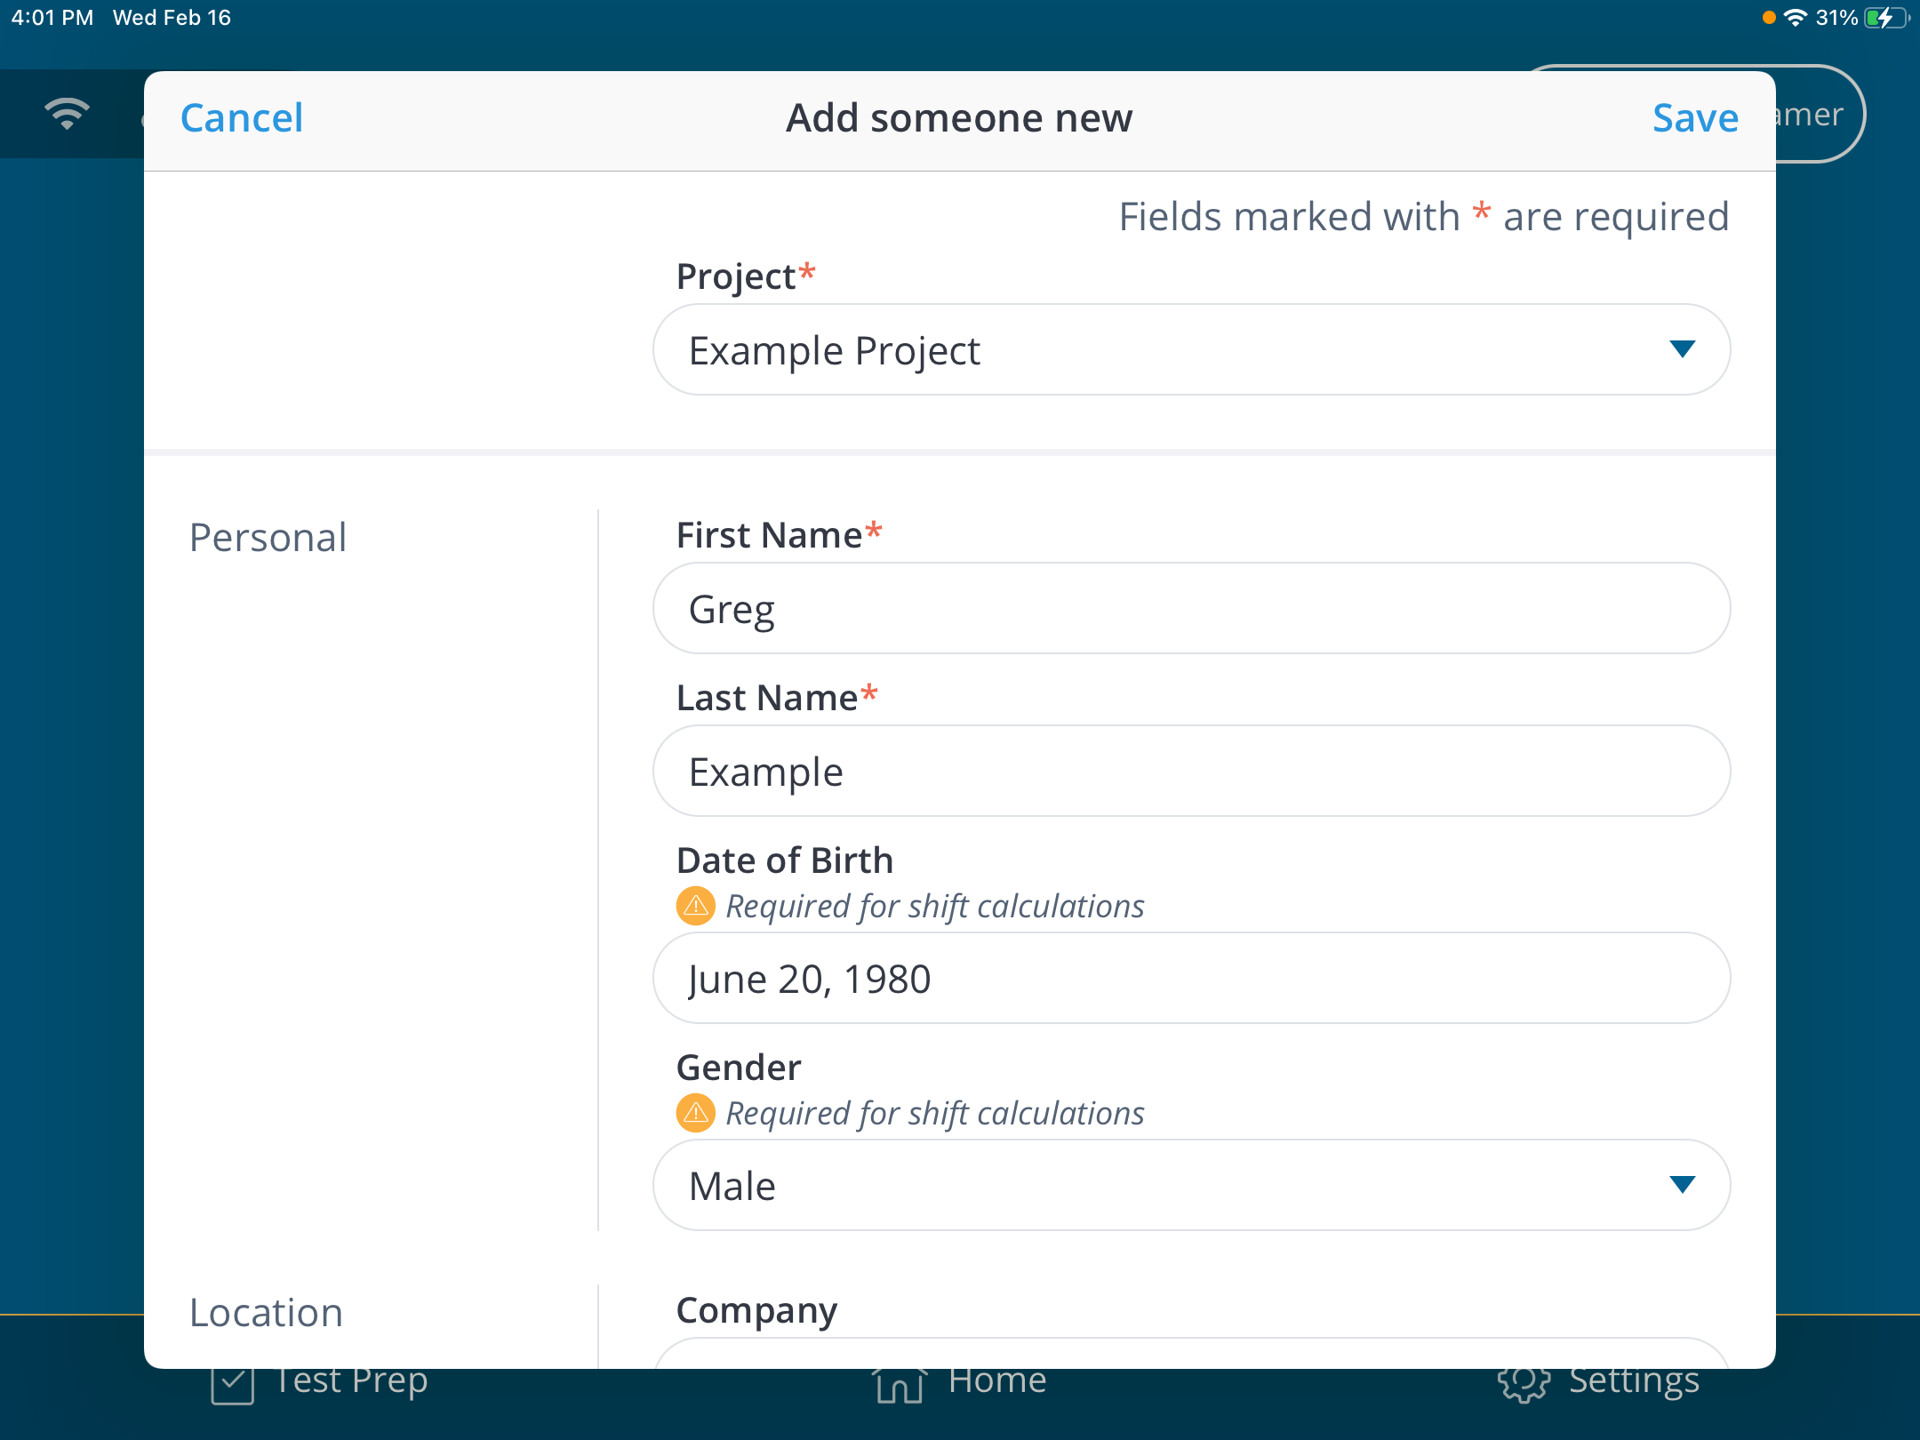Select the Location section label
Viewport: 1920px width, 1440px height.
[266, 1313]
